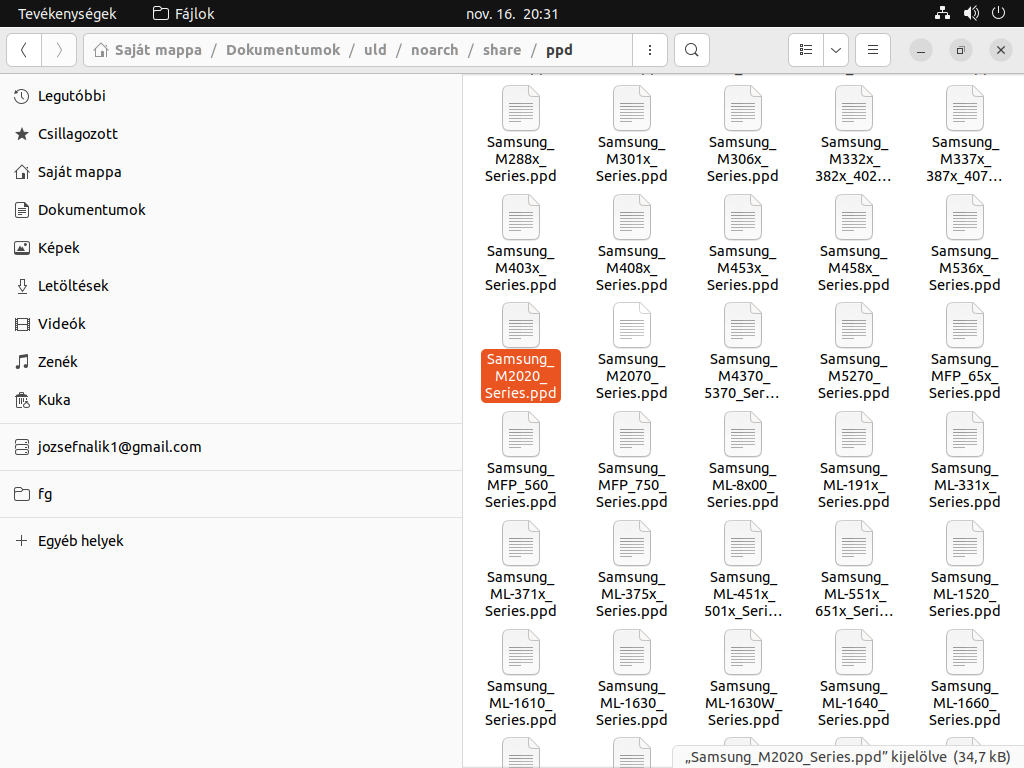
Task: Click the Samsung_ML-375x_Series.ppd file name
Action: click(x=632, y=594)
